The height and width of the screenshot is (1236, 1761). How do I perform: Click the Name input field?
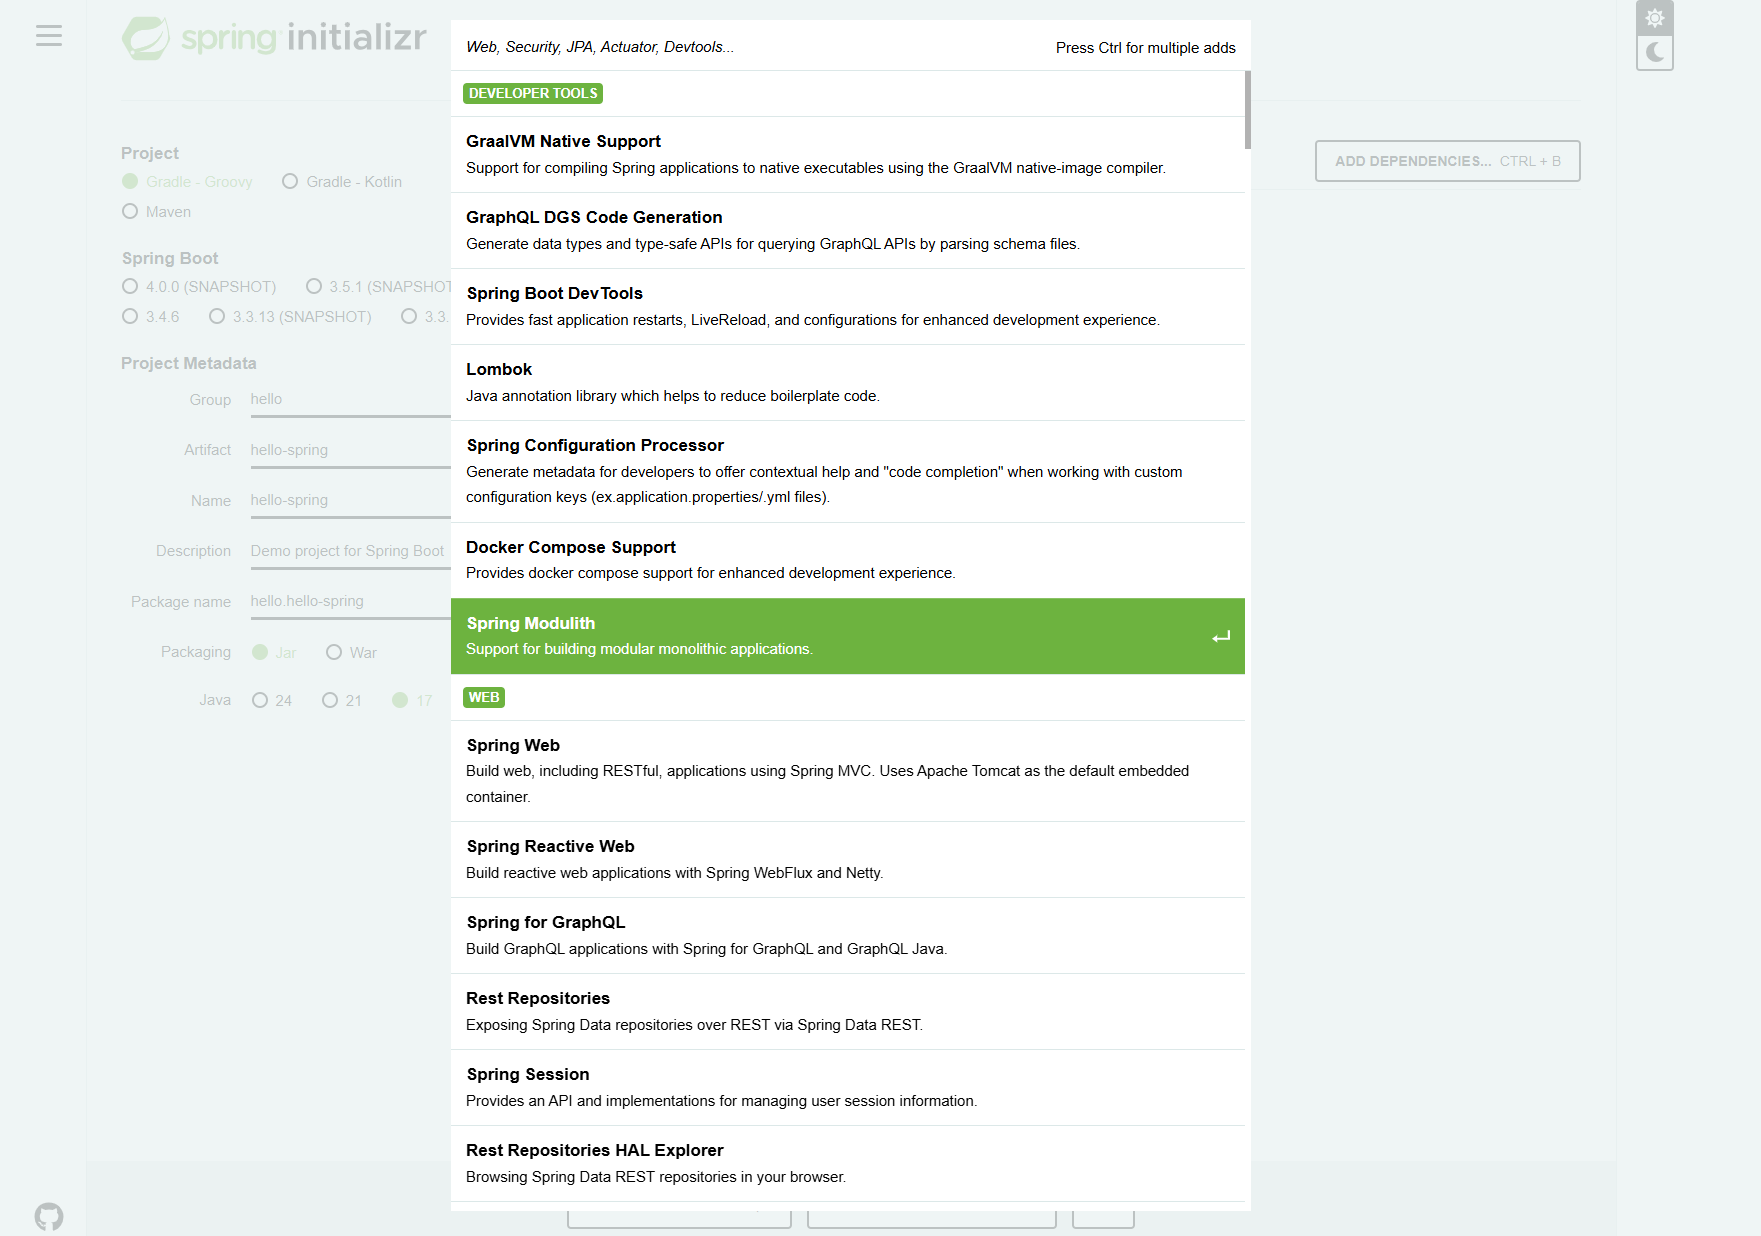click(350, 501)
